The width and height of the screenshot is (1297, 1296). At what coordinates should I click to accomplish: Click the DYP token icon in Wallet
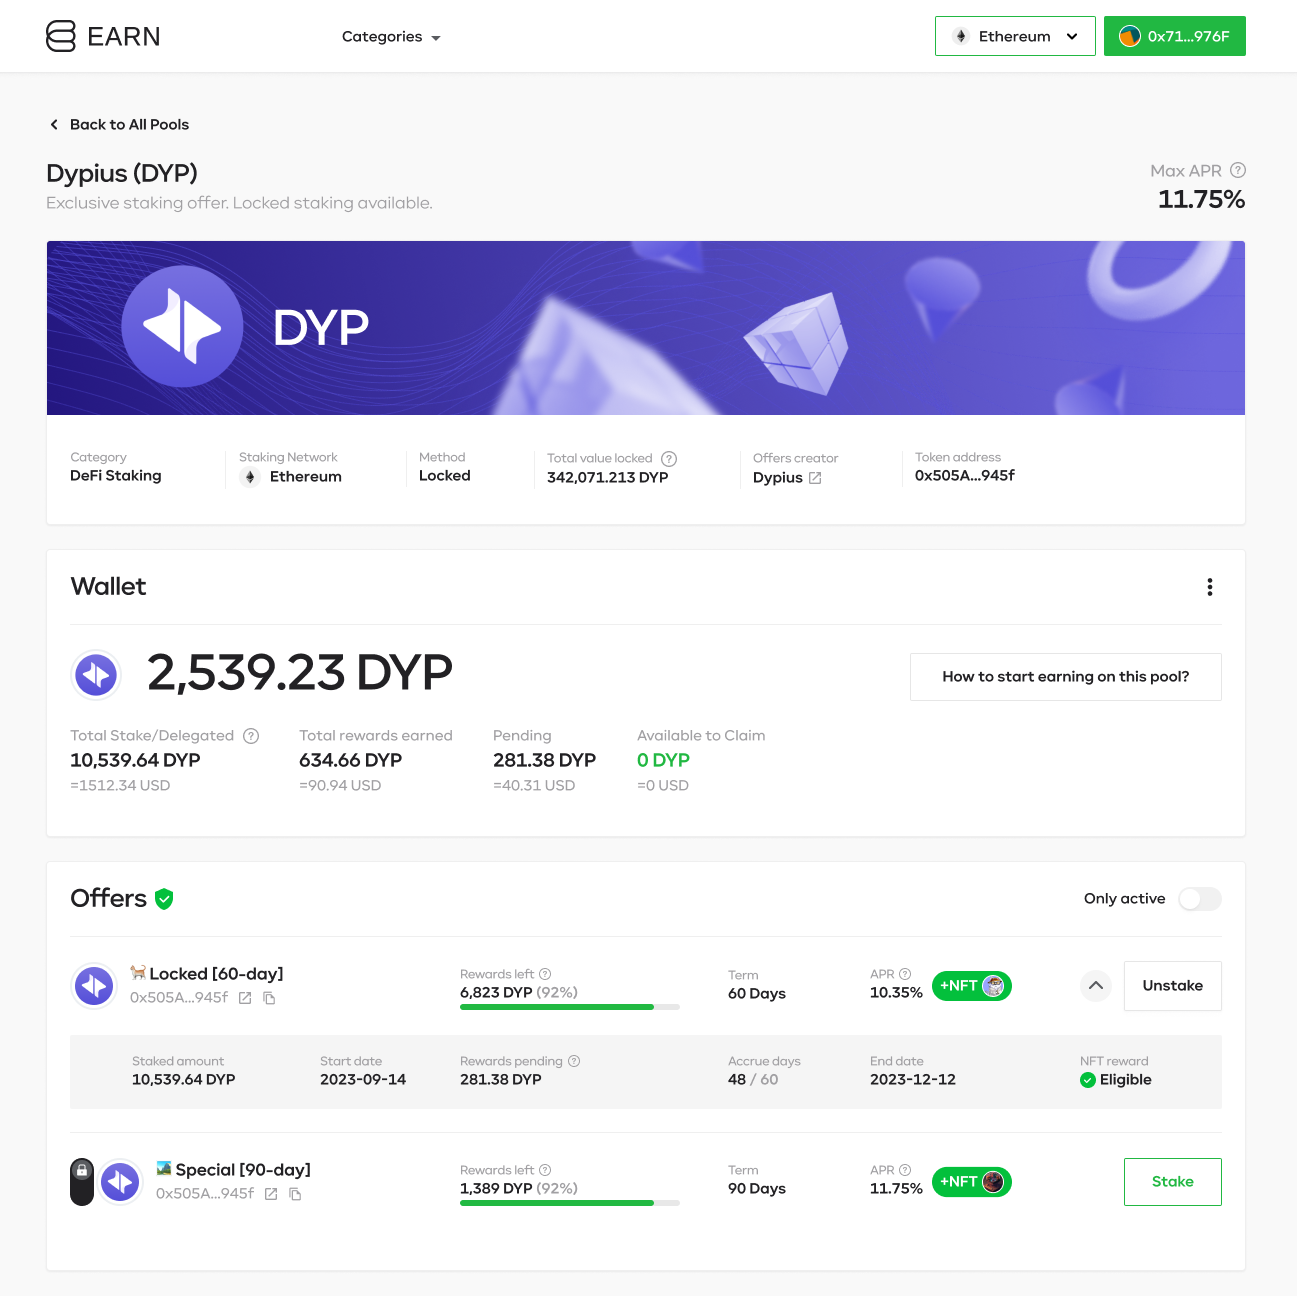(96, 675)
